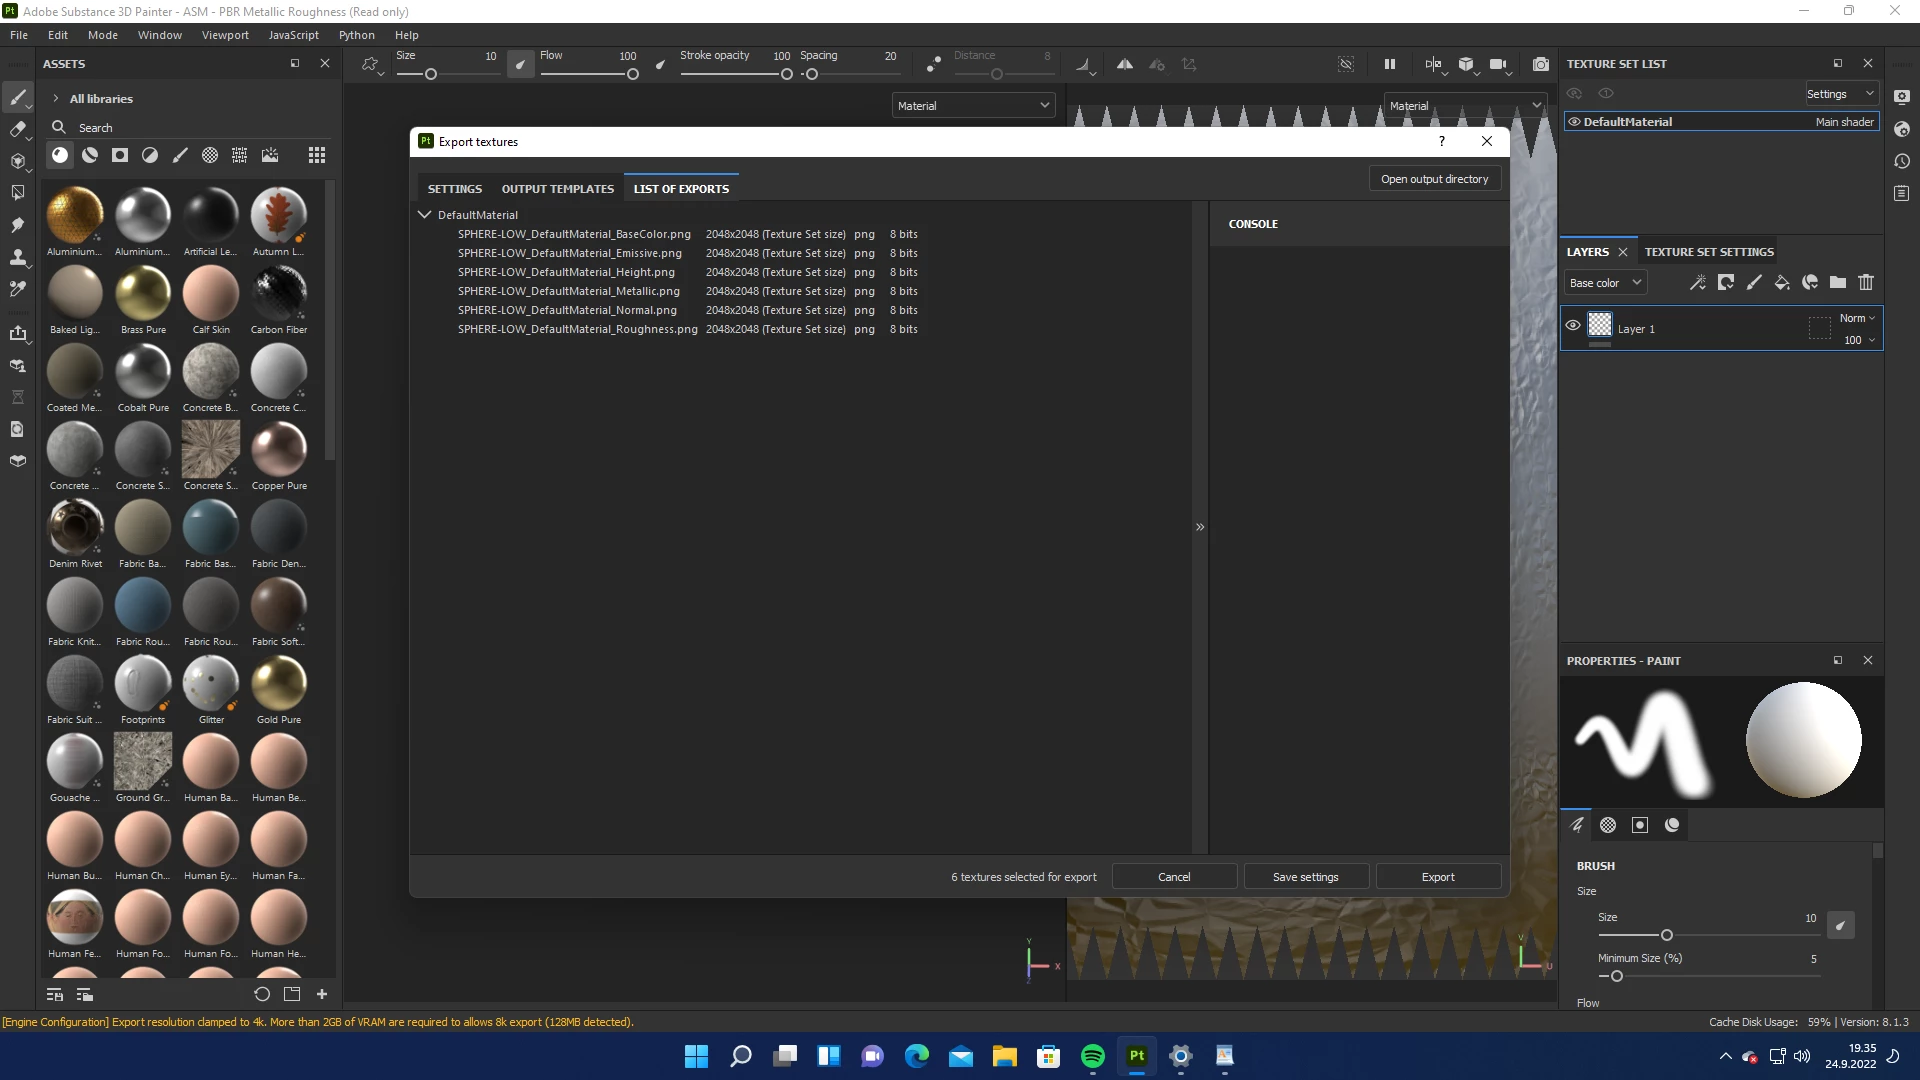Toggle visibility of Layer 1

[1573, 326]
